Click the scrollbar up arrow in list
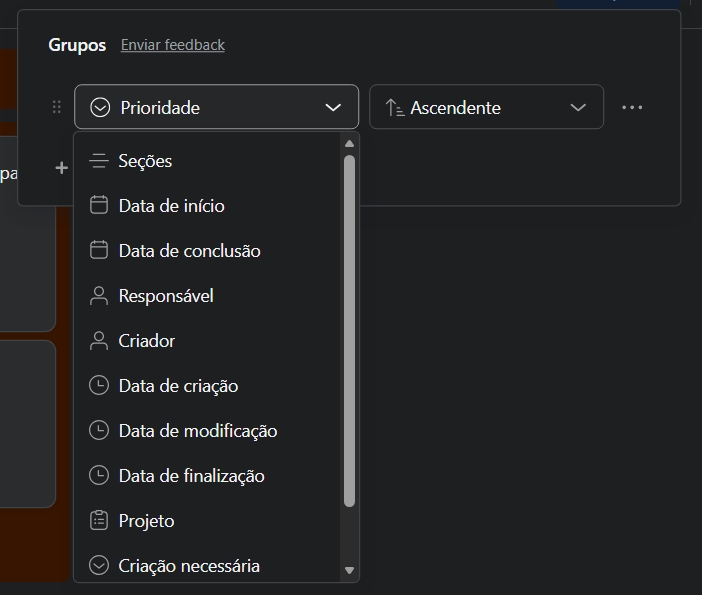 pos(349,144)
